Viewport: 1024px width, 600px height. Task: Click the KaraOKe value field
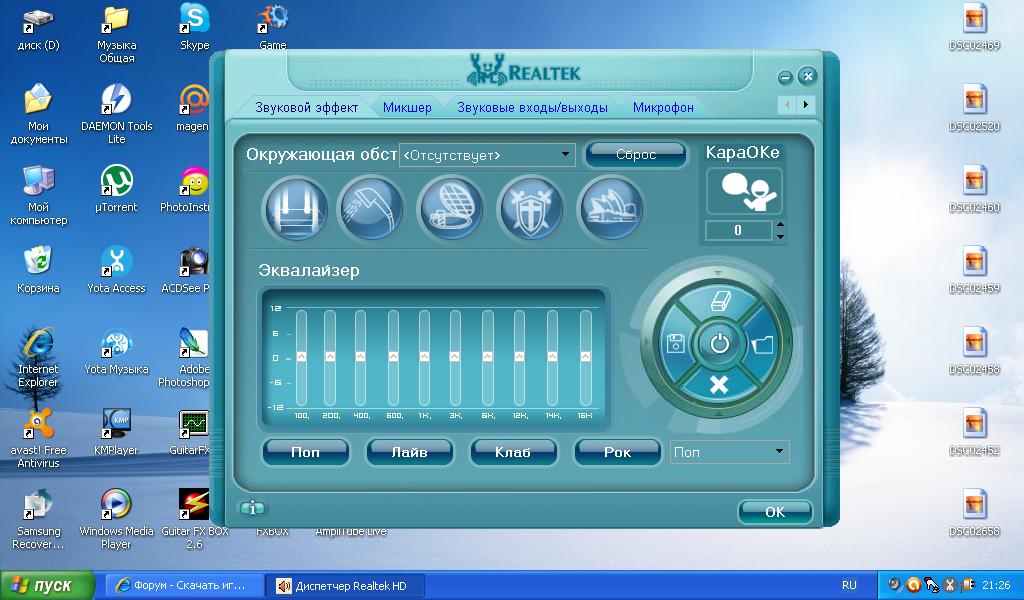[739, 230]
